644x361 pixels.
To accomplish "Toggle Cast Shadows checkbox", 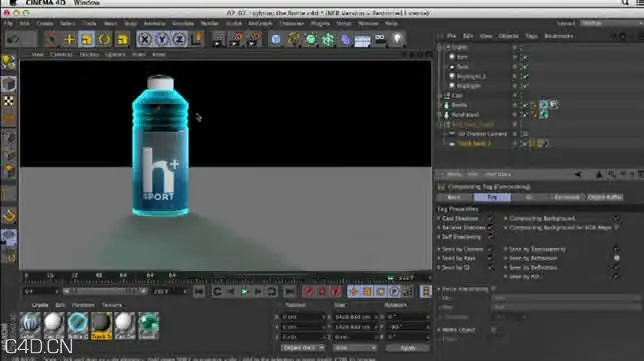I will pyautogui.click(x=490, y=218).
